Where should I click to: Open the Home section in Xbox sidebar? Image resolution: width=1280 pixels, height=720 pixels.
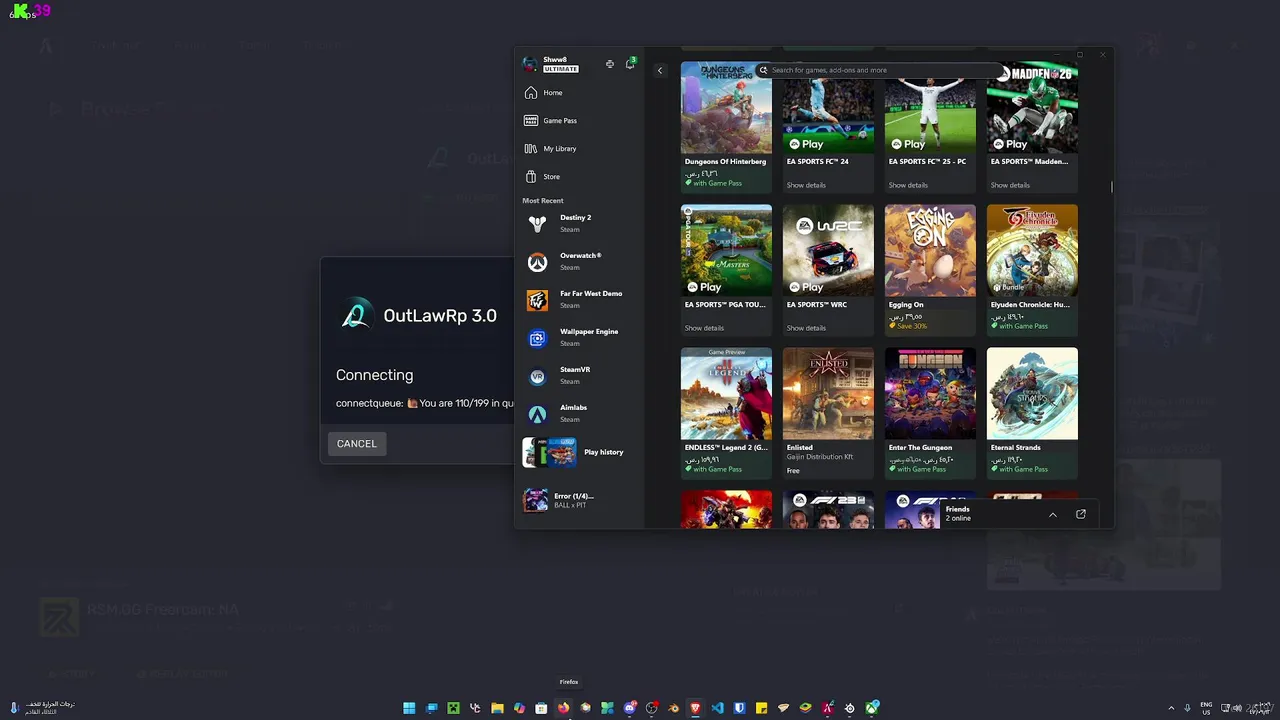pos(580,93)
